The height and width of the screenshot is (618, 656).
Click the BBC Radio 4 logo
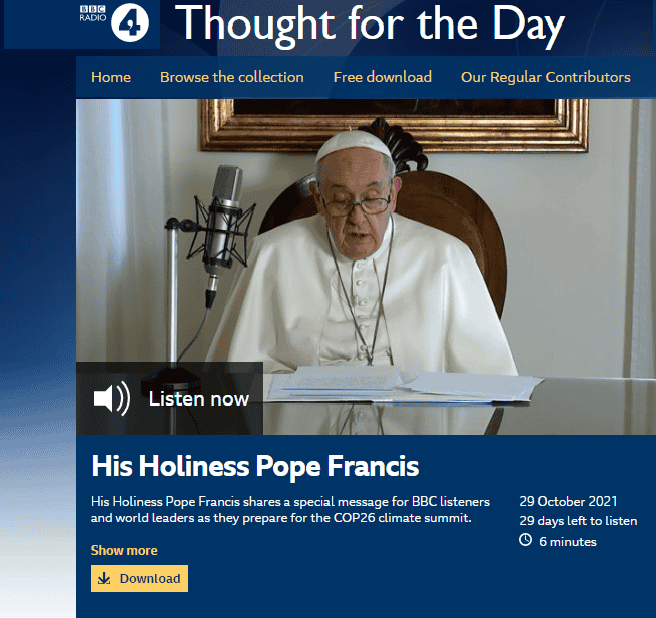tap(114, 23)
